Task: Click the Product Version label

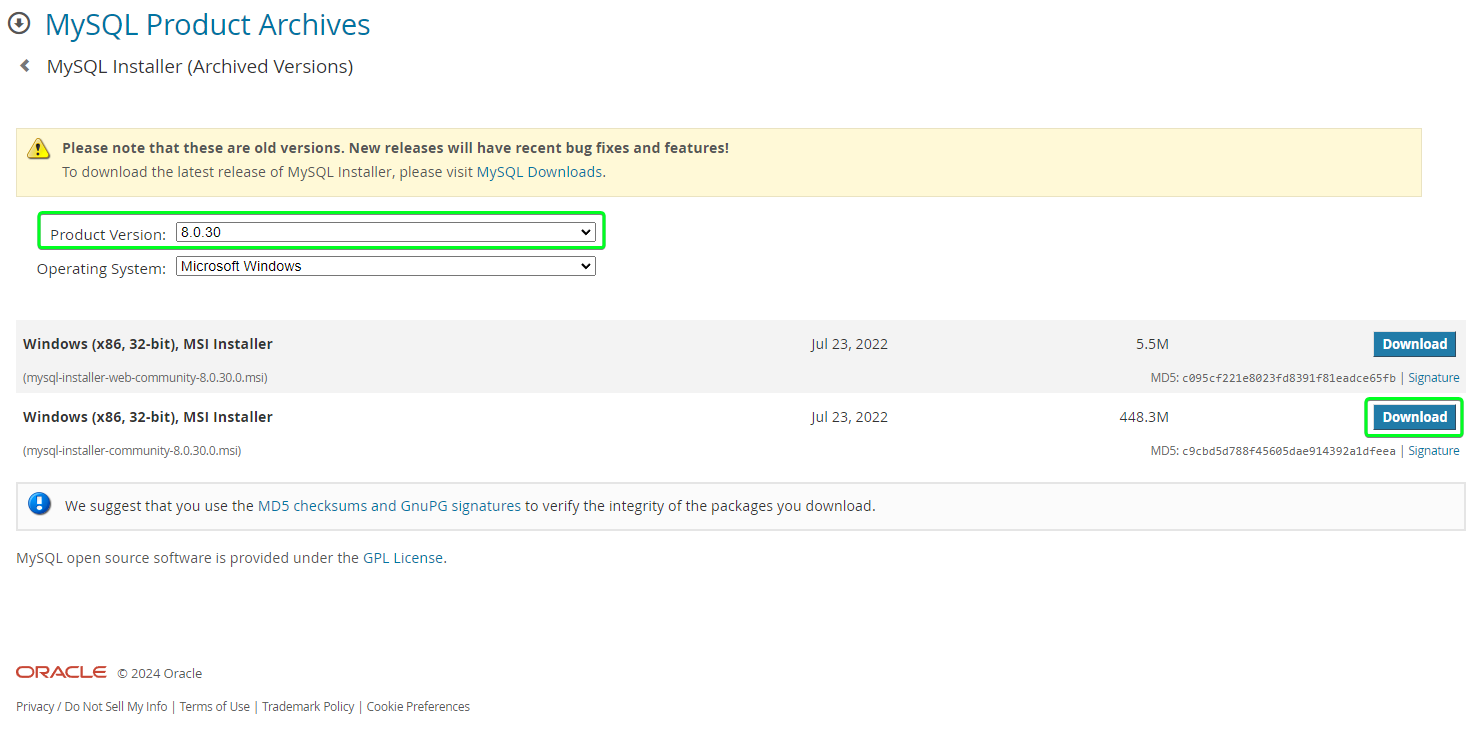Action: point(108,235)
